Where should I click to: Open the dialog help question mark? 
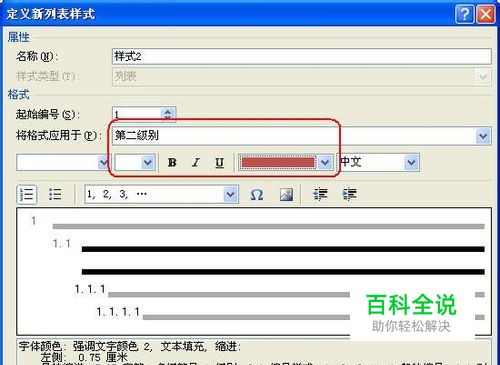(464, 14)
